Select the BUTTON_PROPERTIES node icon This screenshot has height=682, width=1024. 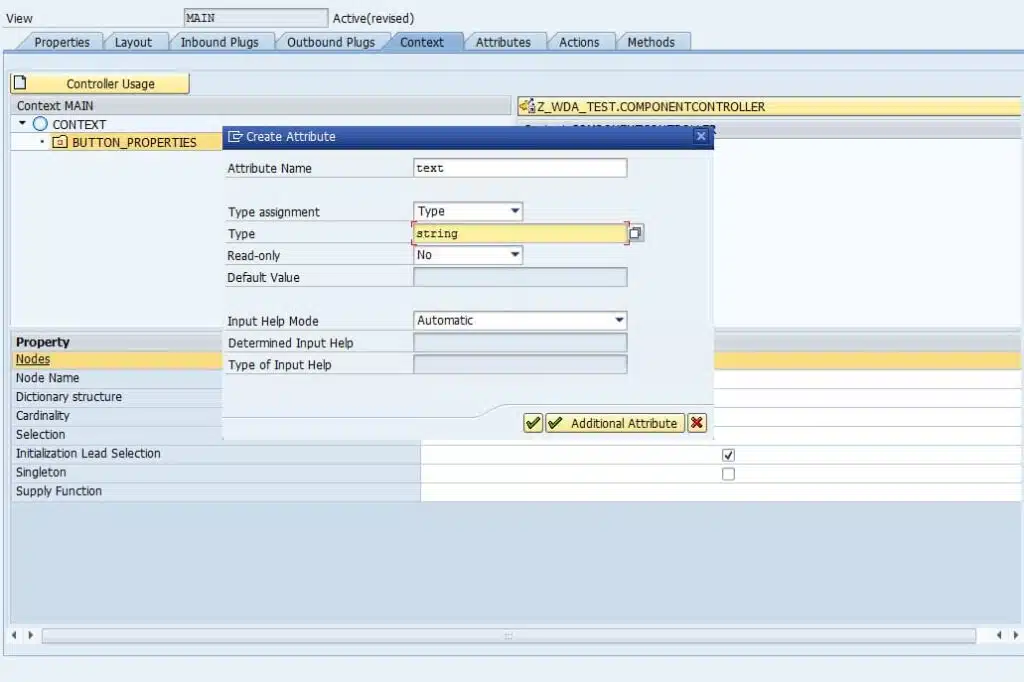[x=59, y=142]
